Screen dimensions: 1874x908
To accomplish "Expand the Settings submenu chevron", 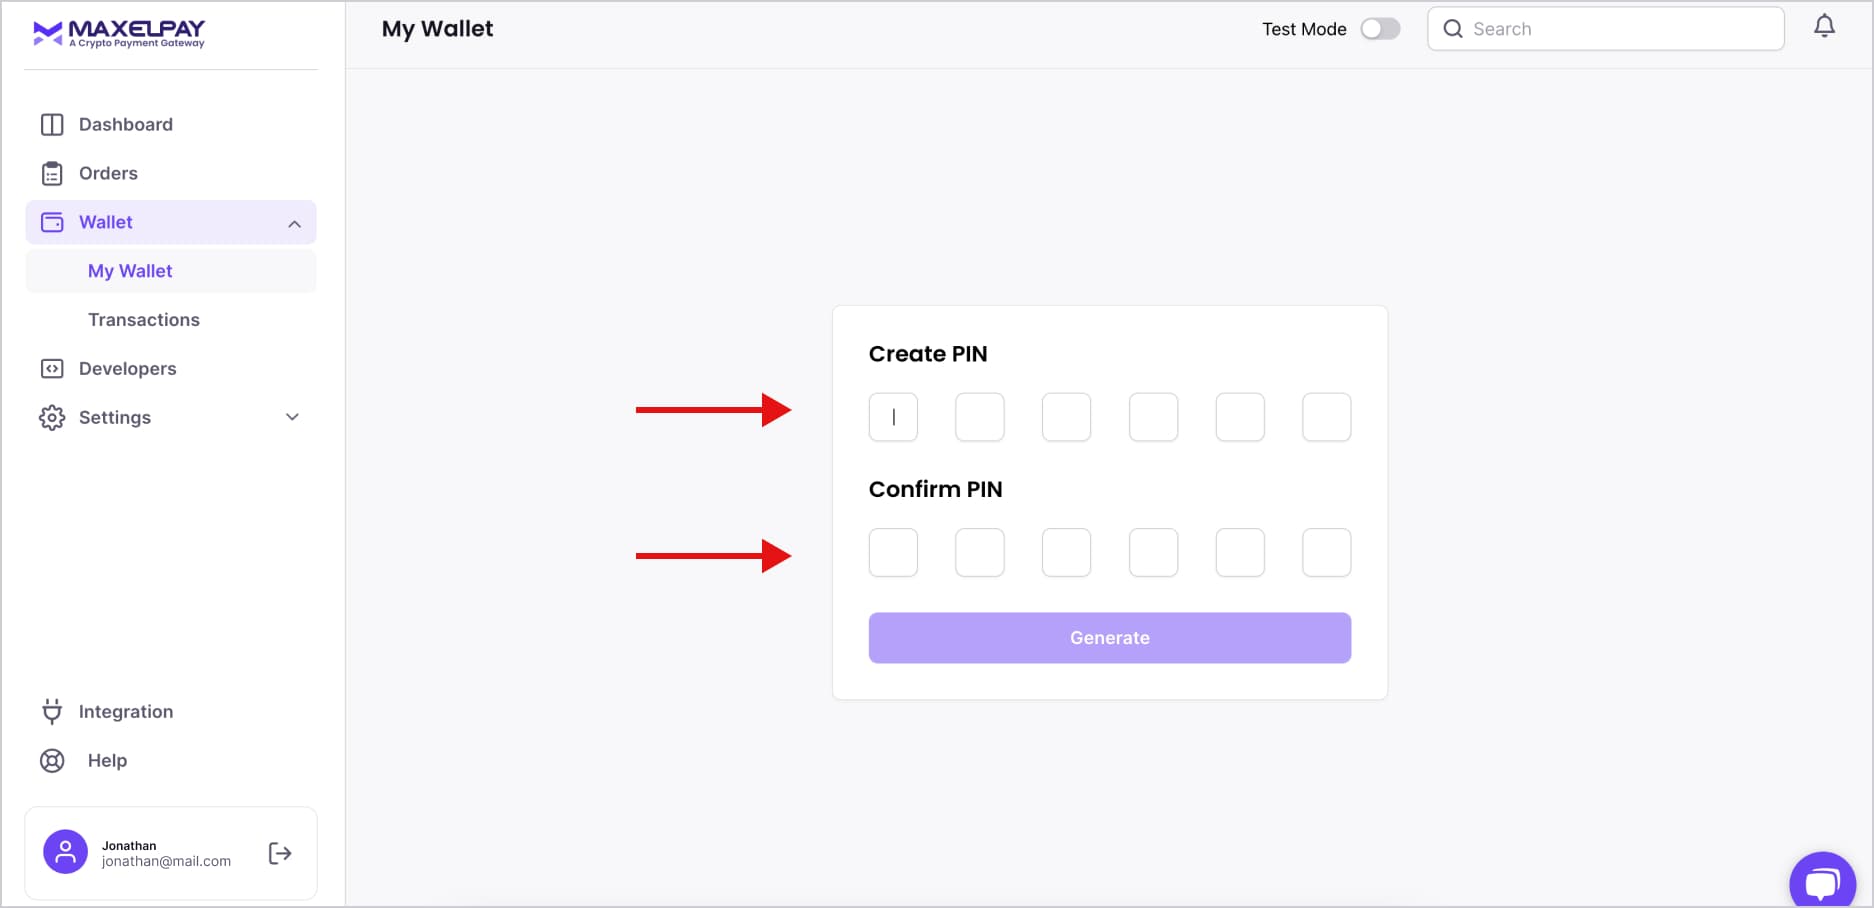I will [292, 417].
